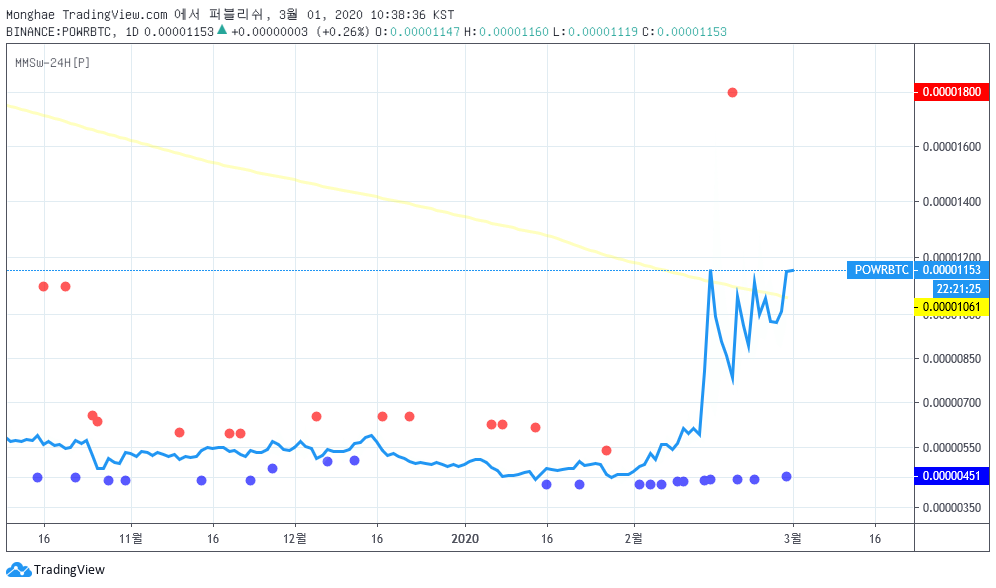Viewport: 996px width, 588px height.
Task: Select the MMSw-24H[P] indicator label
Action: pyautogui.click(x=52, y=62)
